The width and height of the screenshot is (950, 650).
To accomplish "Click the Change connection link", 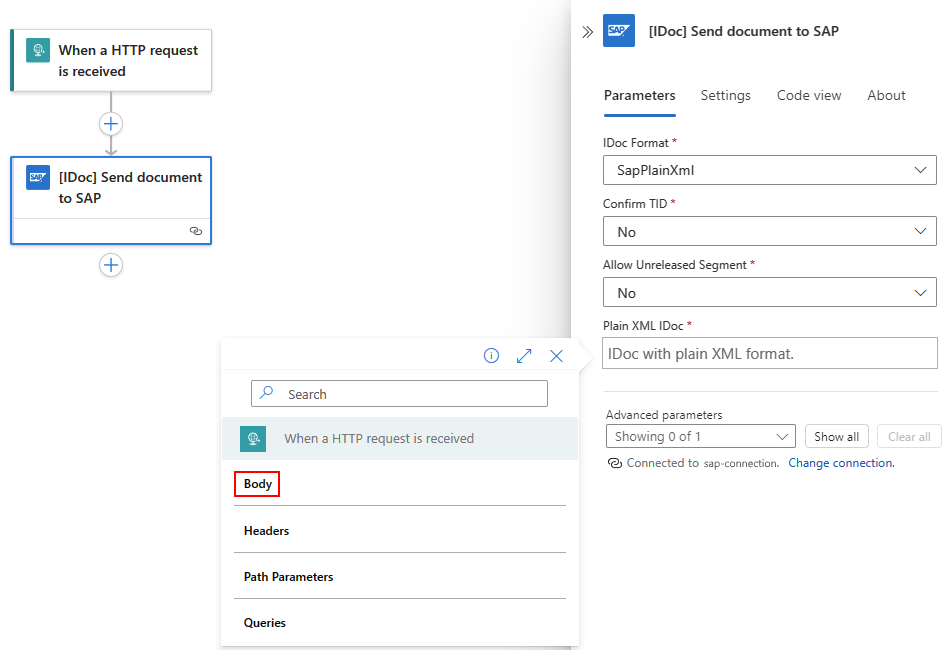I will click(x=840, y=463).
